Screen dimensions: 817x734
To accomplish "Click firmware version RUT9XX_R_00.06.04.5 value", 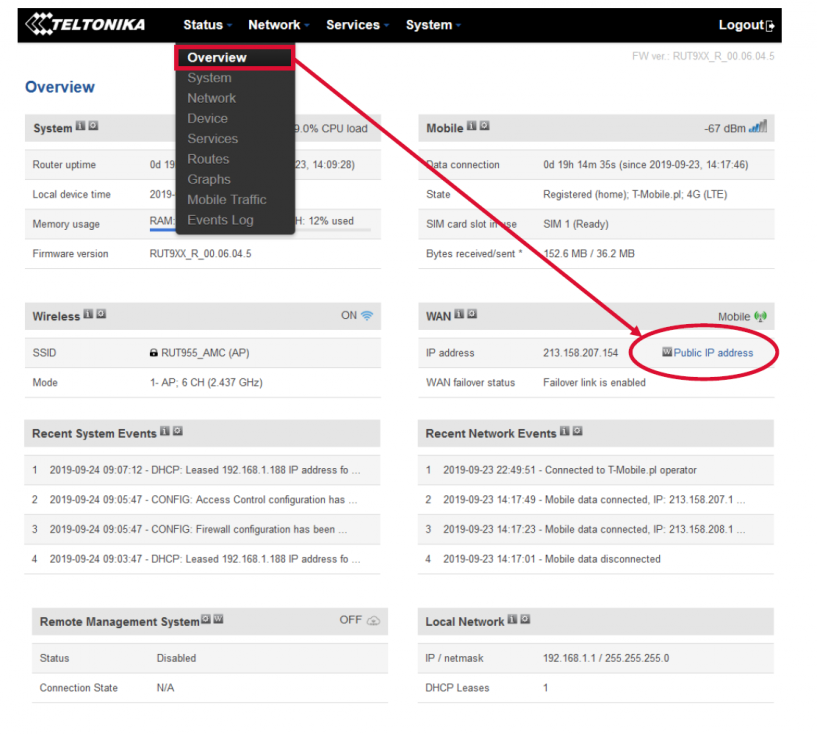I will [x=201, y=254].
